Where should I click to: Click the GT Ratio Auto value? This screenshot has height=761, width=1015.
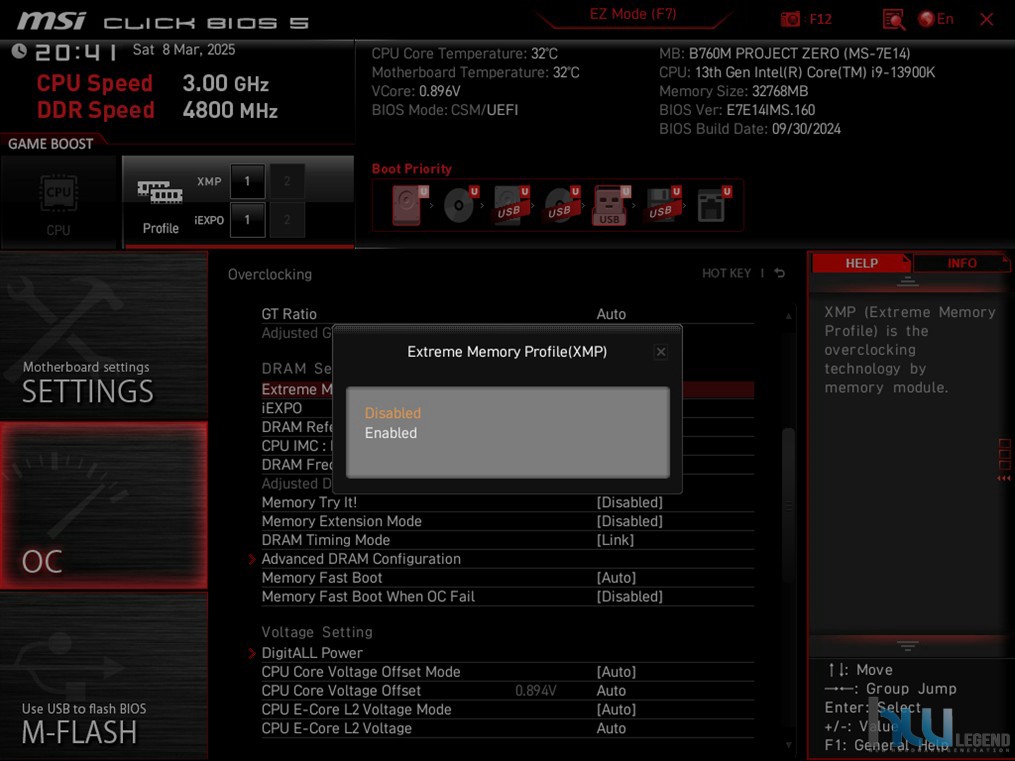coord(611,314)
